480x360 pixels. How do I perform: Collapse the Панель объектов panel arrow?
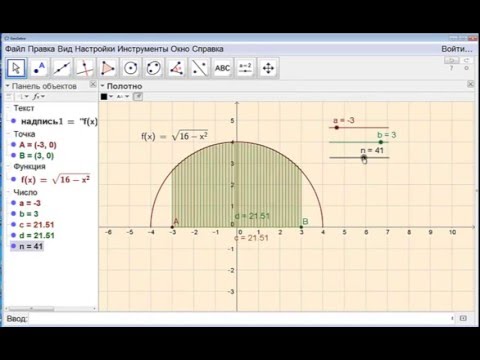(7, 86)
